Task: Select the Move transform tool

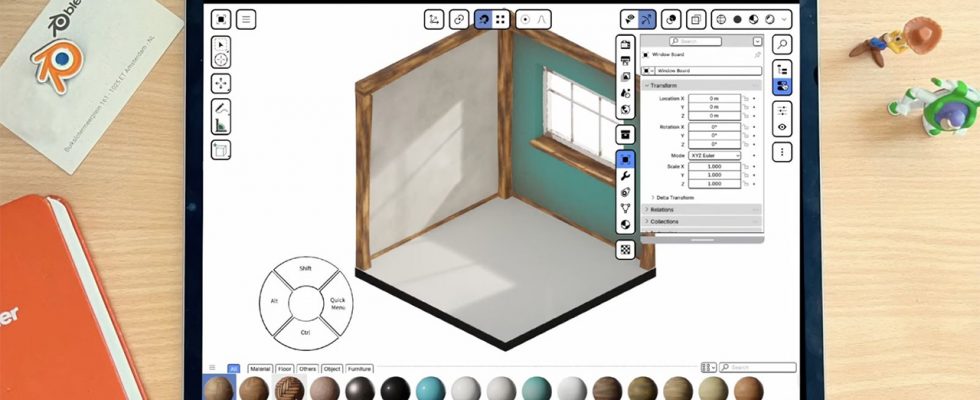Action: point(221,83)
